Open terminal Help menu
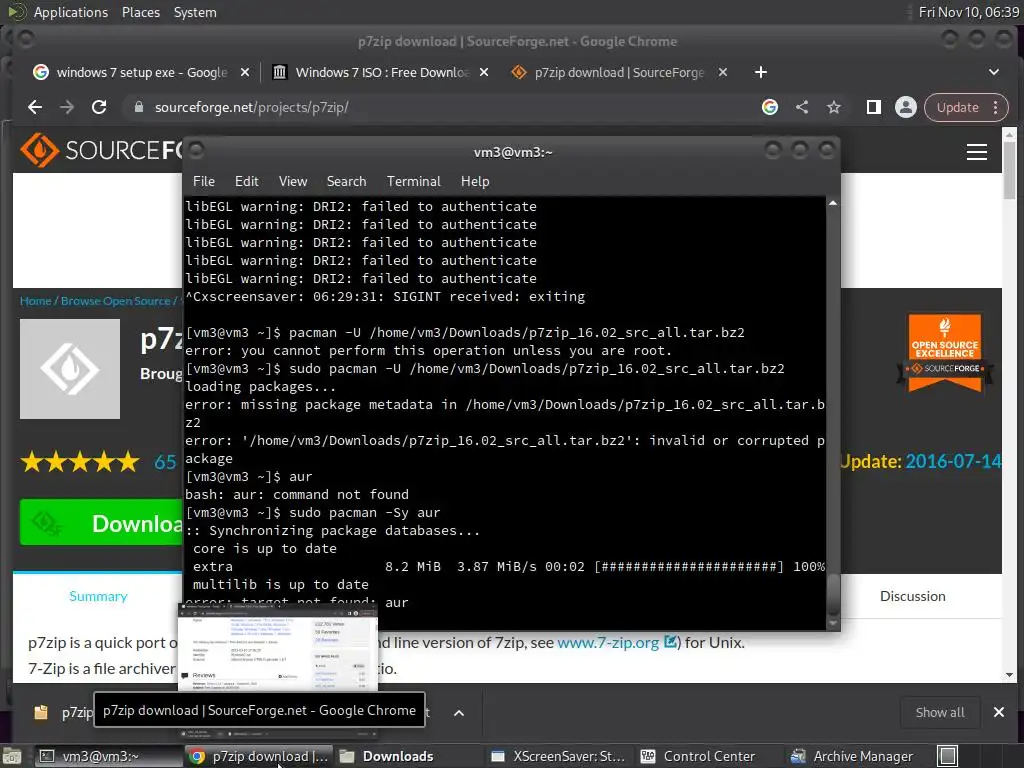 475,182
